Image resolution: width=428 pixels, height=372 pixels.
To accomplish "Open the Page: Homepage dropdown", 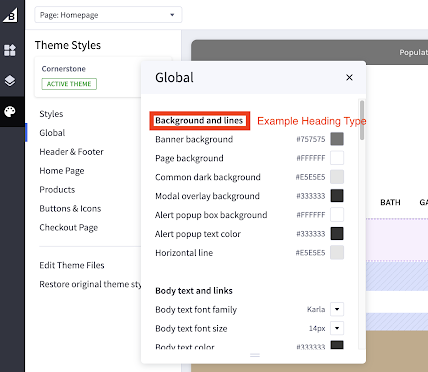I will pos(108,15).
